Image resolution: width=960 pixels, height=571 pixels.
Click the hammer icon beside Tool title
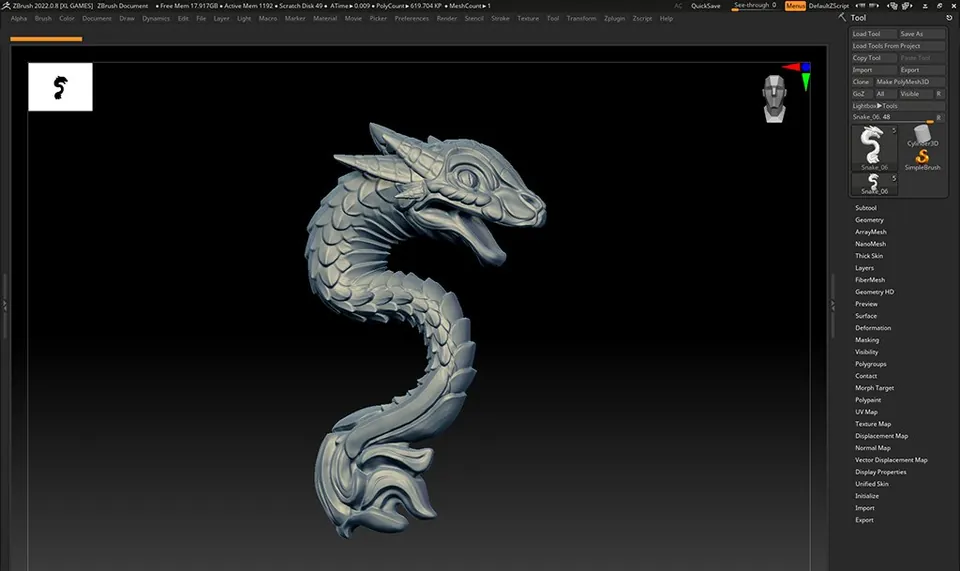(x=842, y=17)
